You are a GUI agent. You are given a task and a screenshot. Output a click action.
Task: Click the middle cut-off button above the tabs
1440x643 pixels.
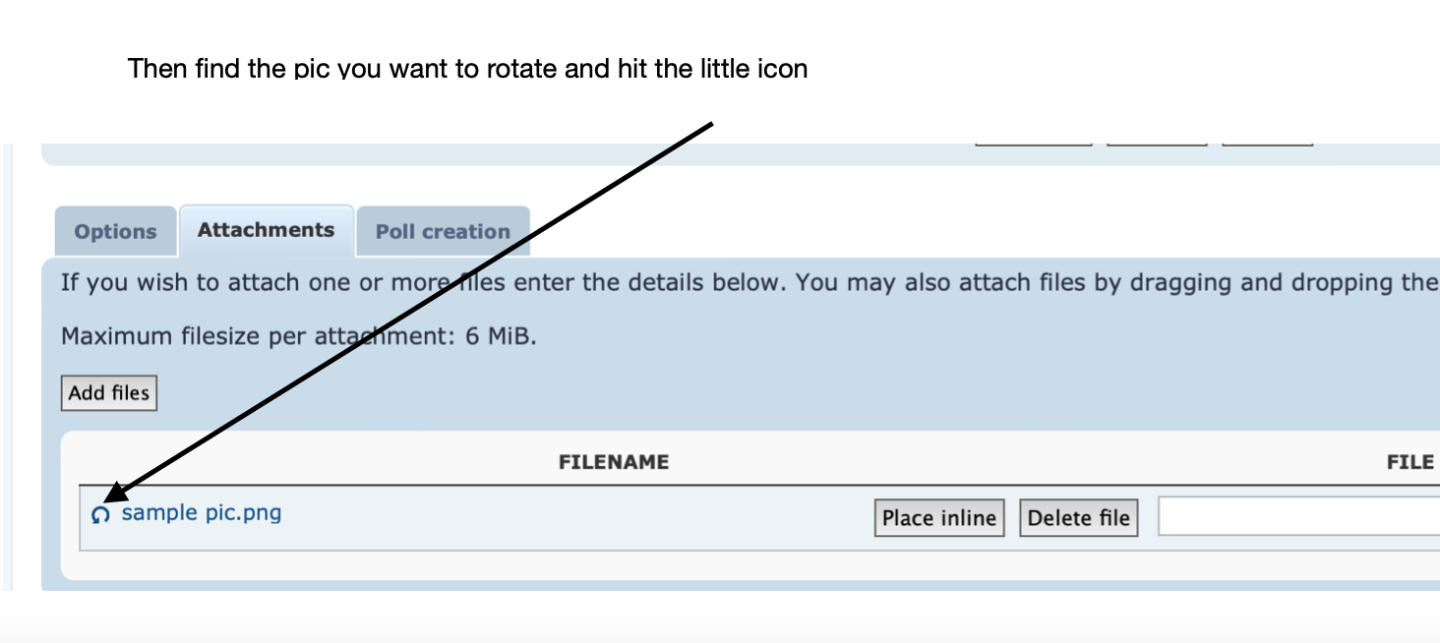pos(1156,143)
